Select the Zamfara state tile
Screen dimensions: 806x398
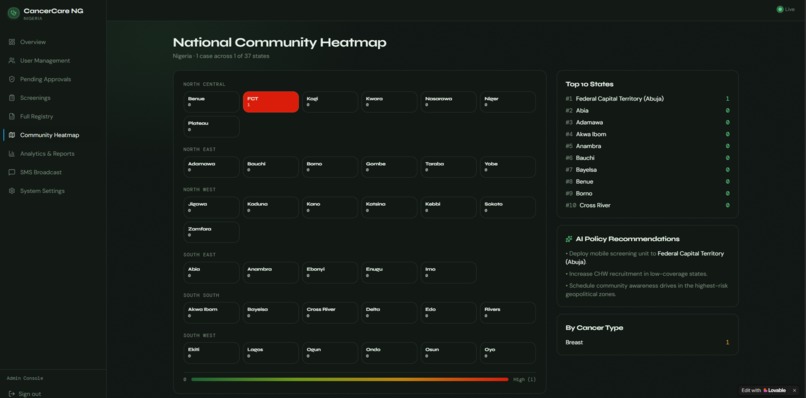point(211,232)
